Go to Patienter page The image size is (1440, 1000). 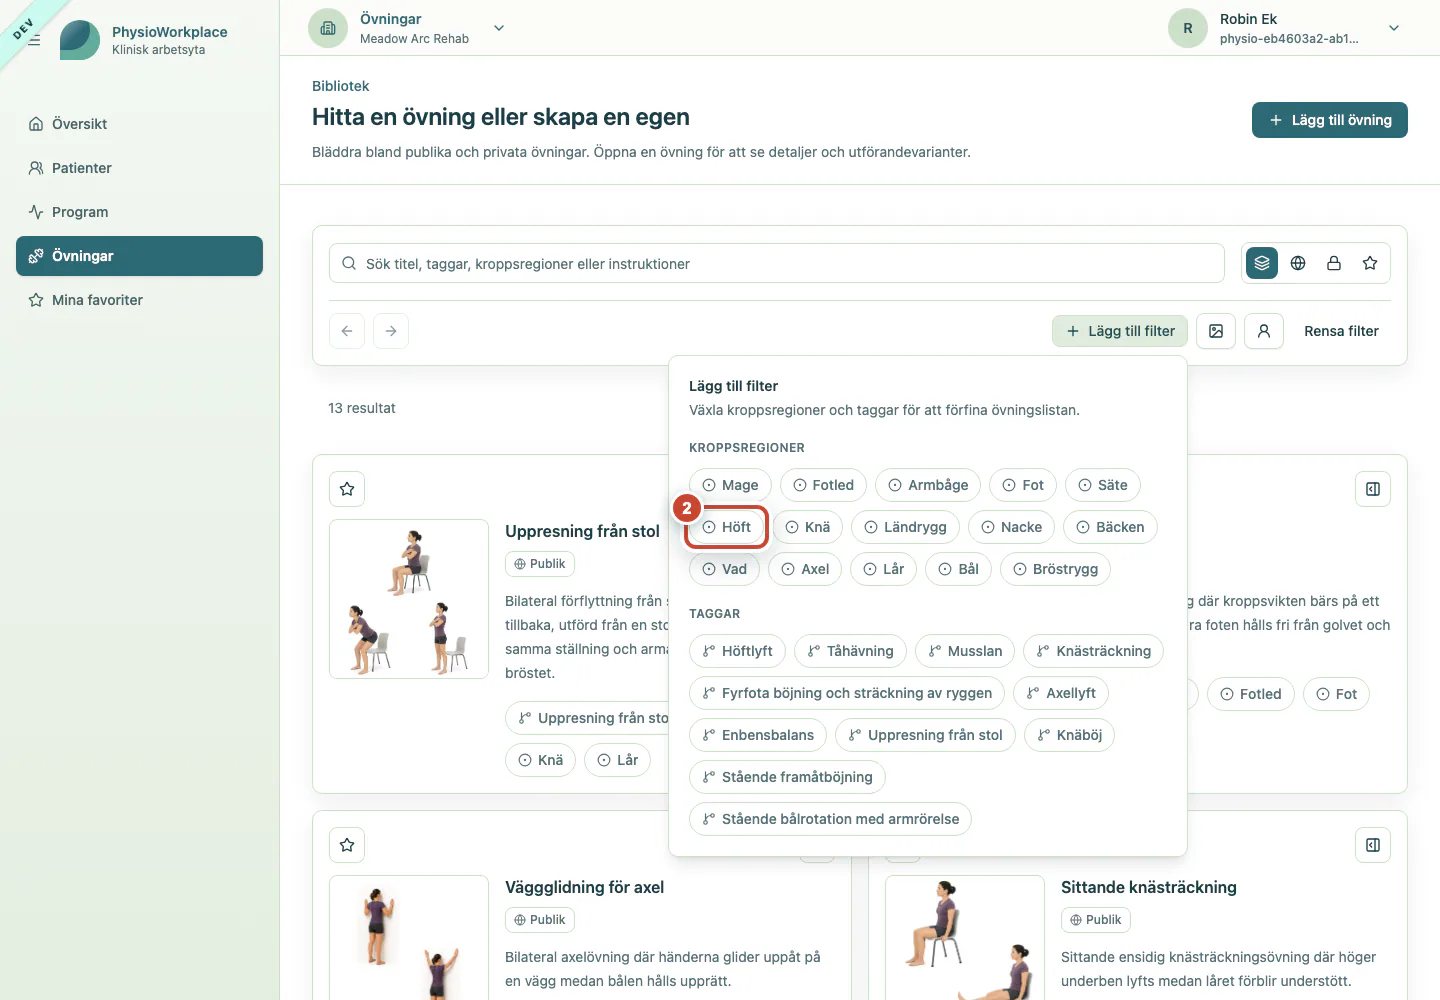click(x=139, y=168)
